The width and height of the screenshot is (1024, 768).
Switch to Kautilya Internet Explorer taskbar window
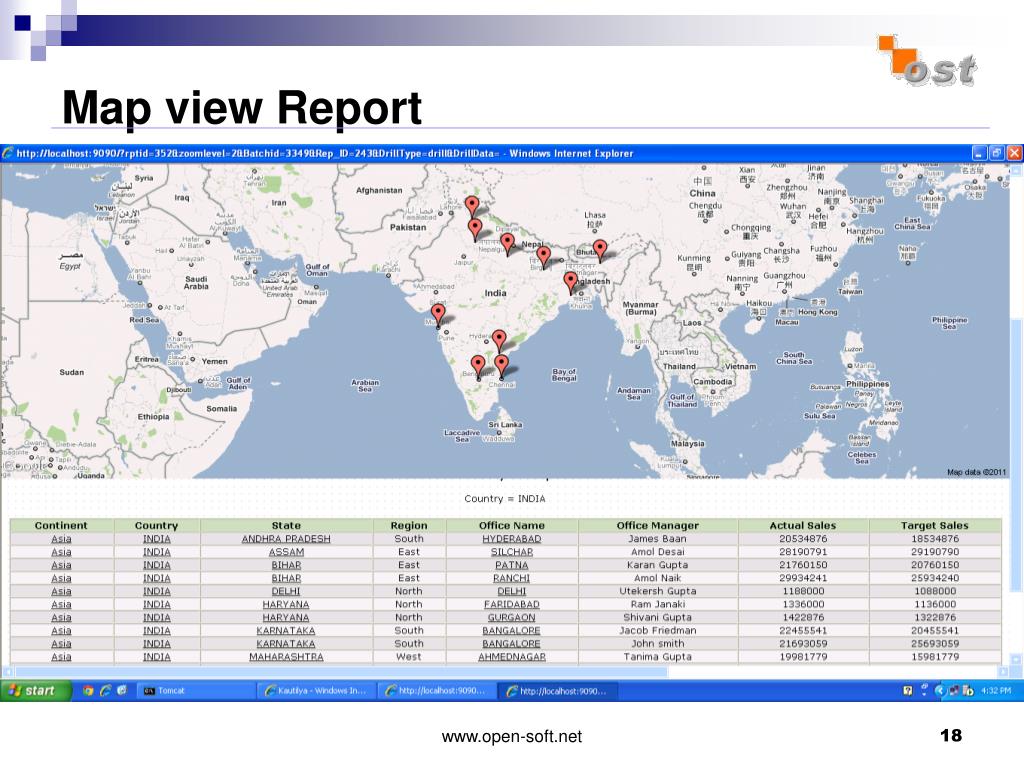[315, 690]
